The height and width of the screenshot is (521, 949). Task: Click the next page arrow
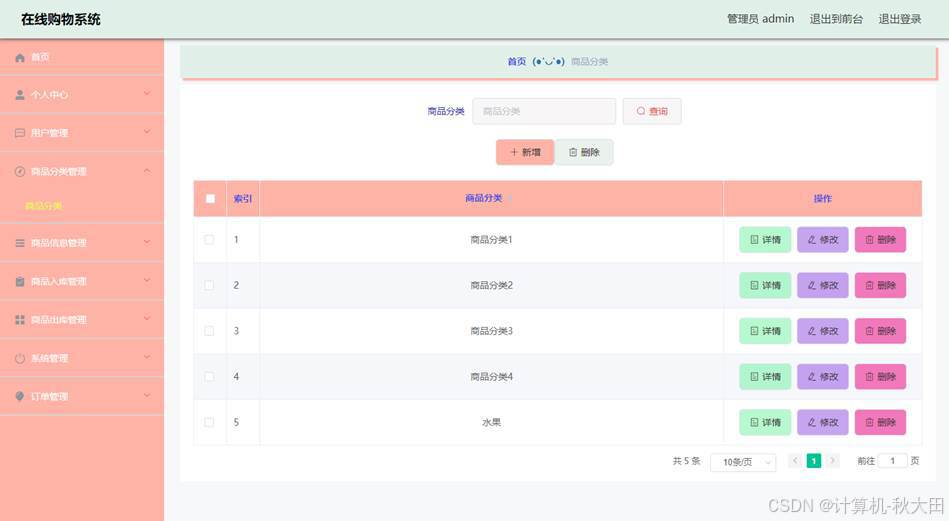click(x=832, y=461)
